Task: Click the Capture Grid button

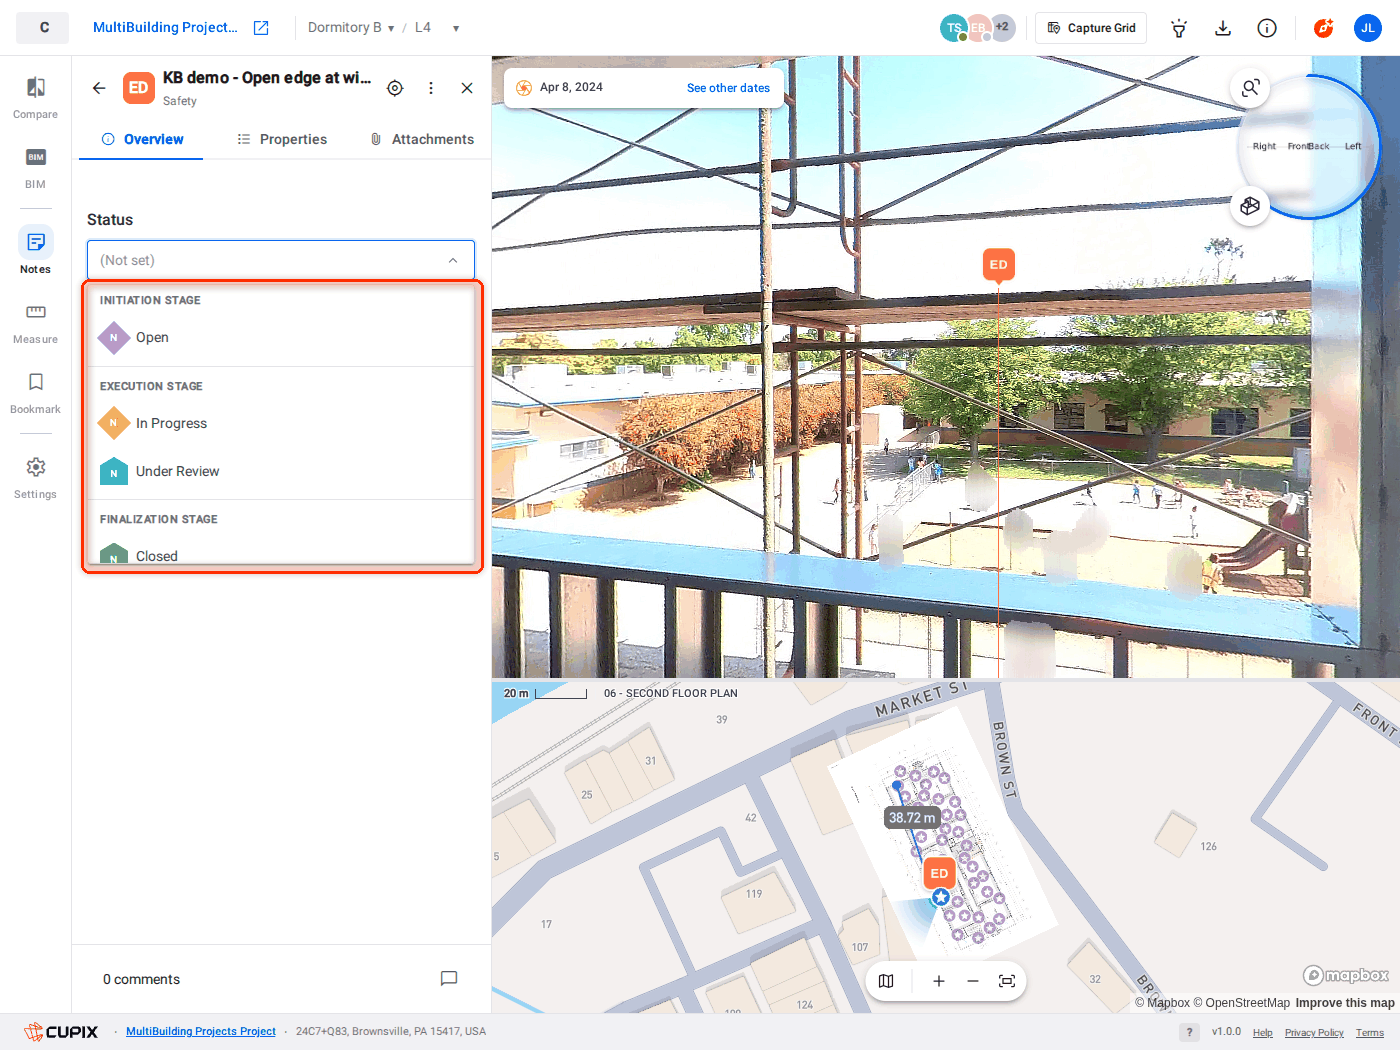Action: [x=1091, y=28]
